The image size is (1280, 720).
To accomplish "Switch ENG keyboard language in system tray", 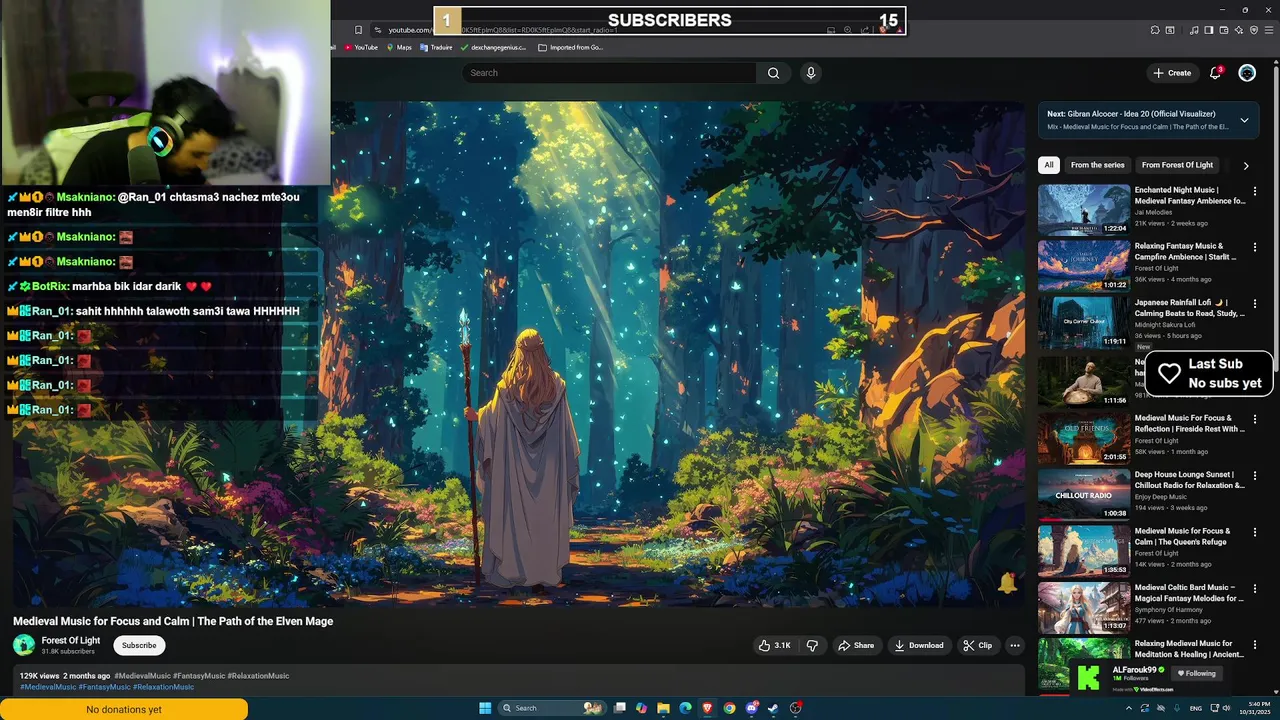I will click(1196, 708).
